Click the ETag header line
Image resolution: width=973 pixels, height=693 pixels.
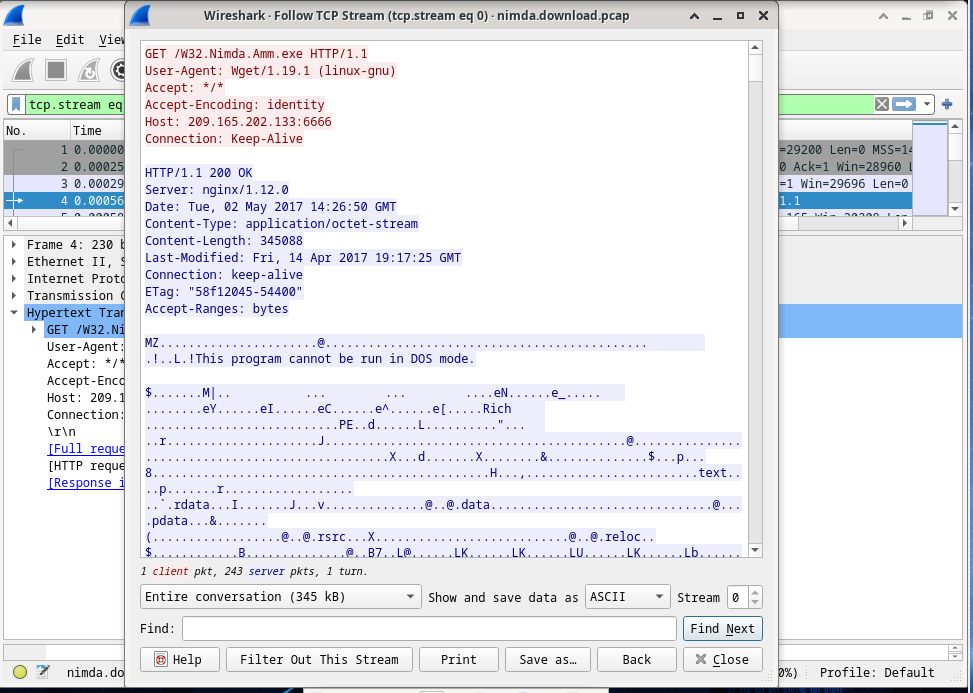click(x=223, y=292)
